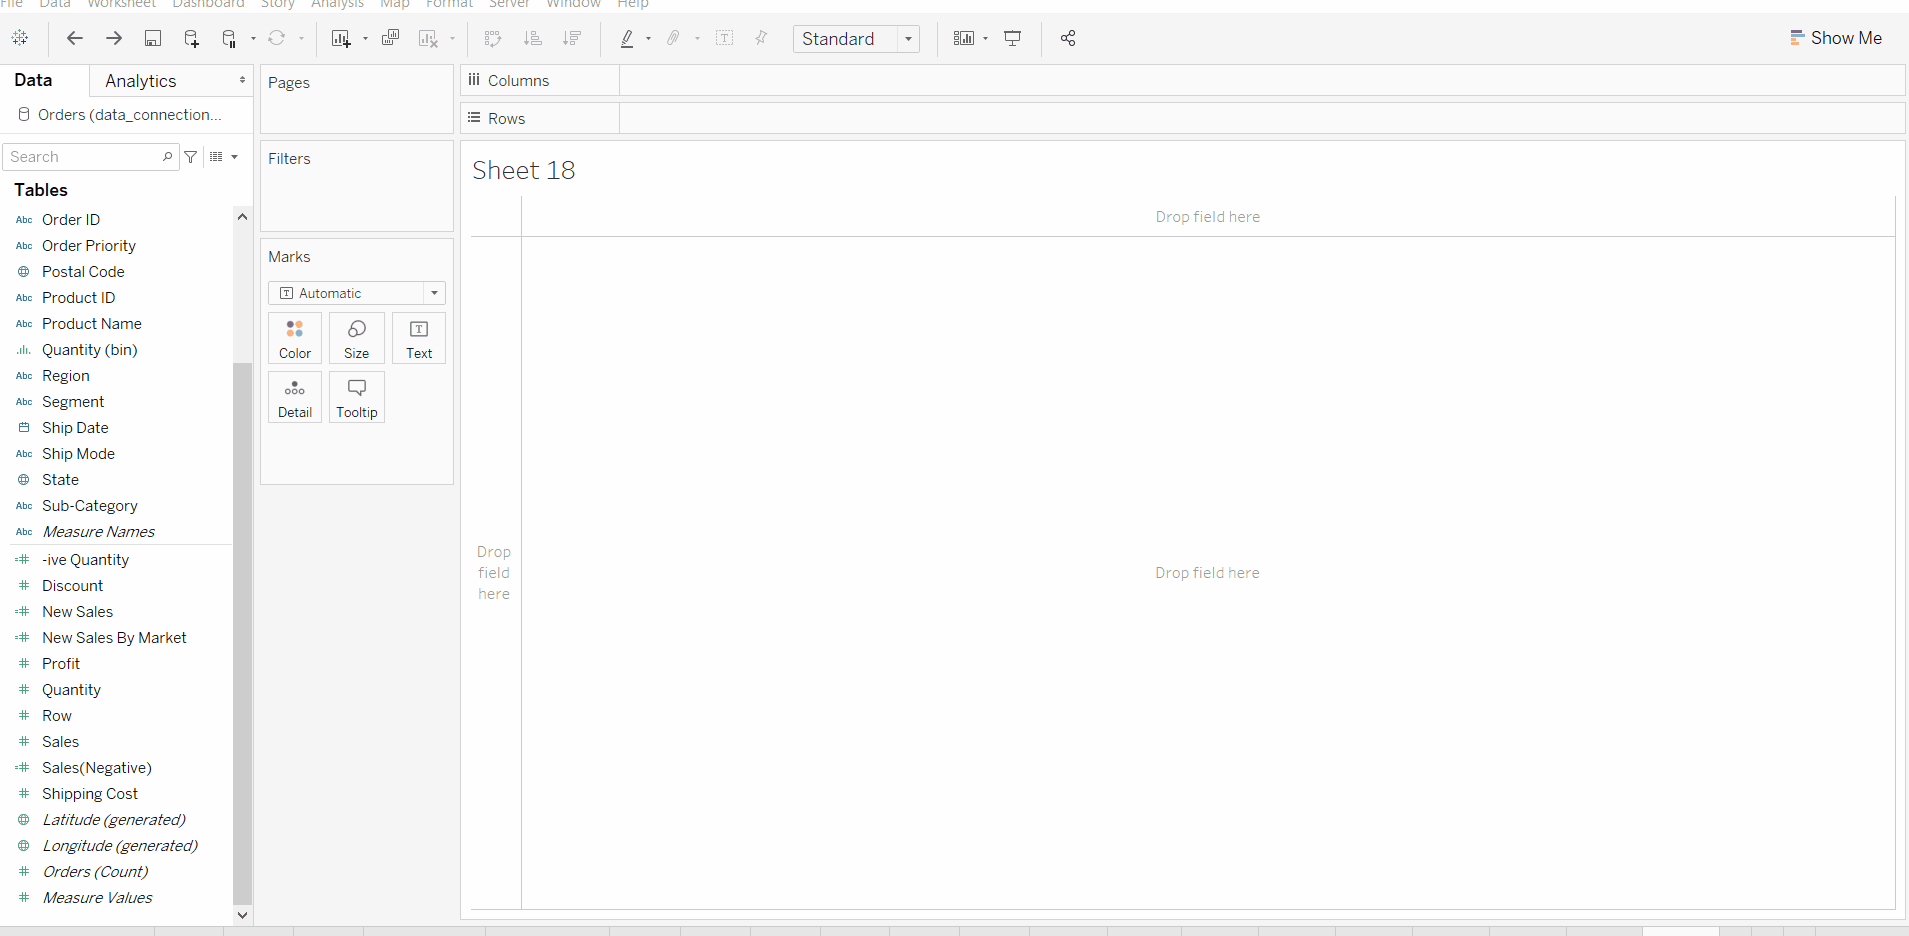Click the filter funnel icon beside Search

point(191,157)
